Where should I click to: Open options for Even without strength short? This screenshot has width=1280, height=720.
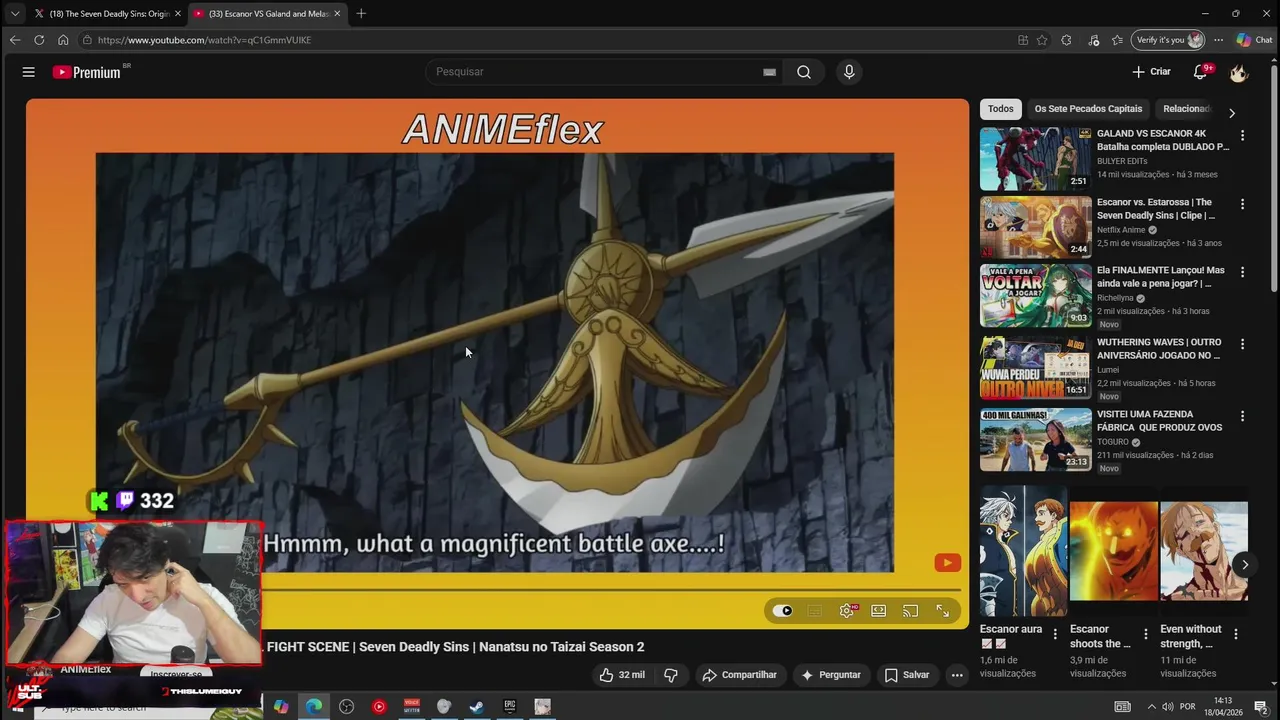[1236, 634]
